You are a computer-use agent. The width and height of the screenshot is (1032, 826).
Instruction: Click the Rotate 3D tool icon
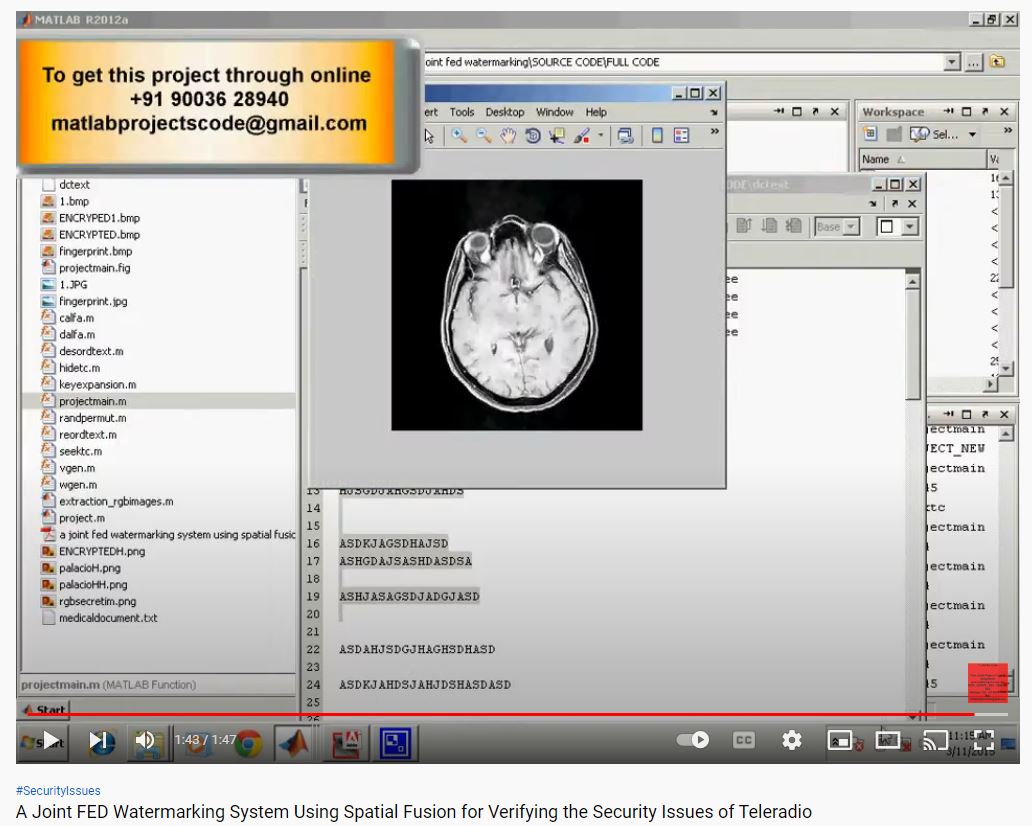click(533, 136)
